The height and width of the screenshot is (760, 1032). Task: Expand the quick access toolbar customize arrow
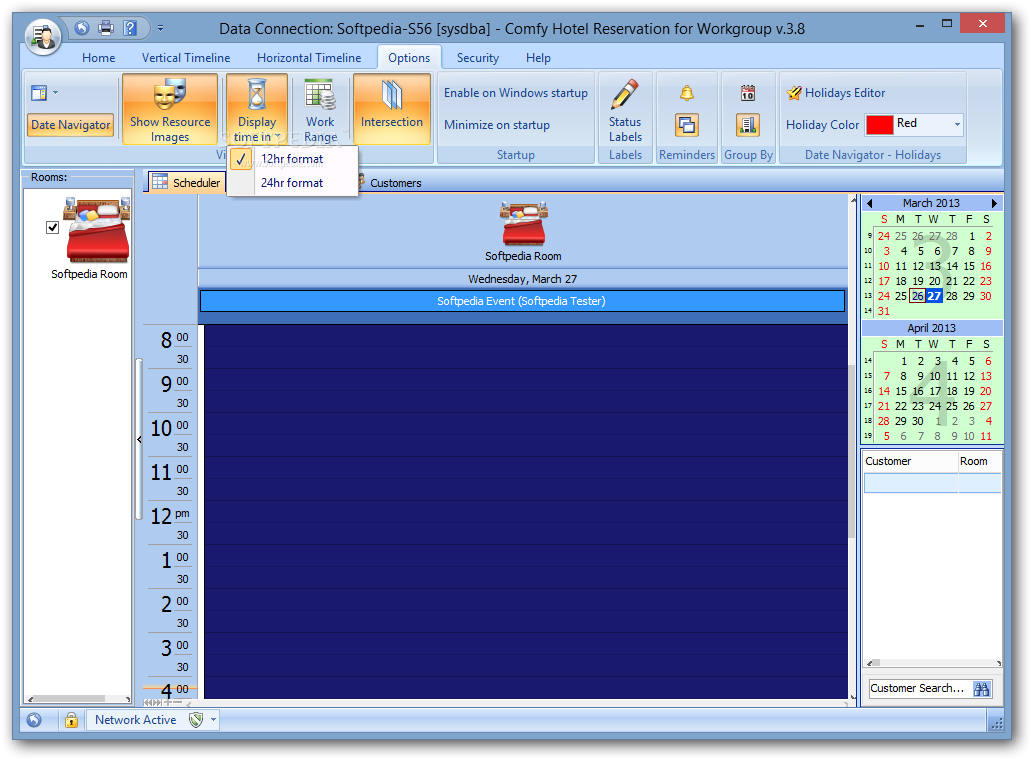click(x=160, y=28)
